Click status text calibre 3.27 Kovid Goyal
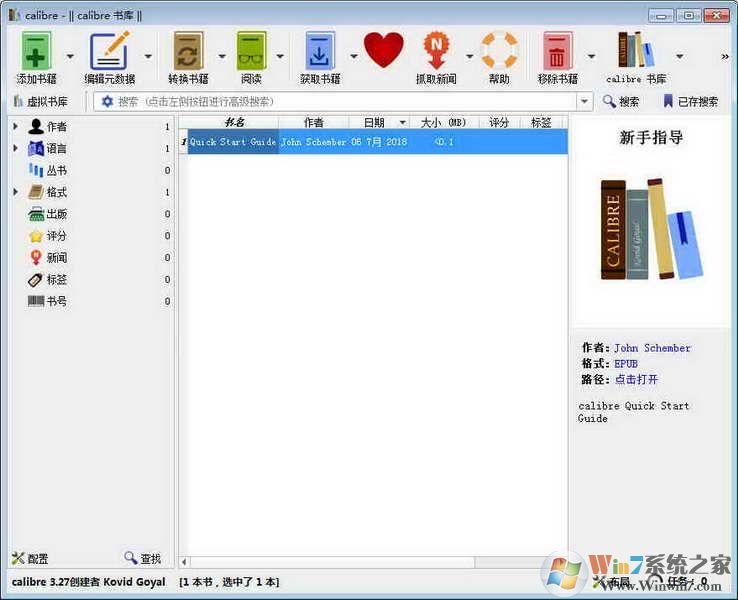 coord(88,582)
